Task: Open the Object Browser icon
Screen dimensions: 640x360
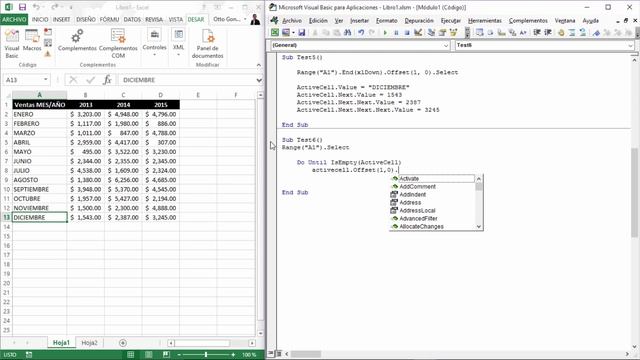Action: pyautogui.click(x=453, y=33)
